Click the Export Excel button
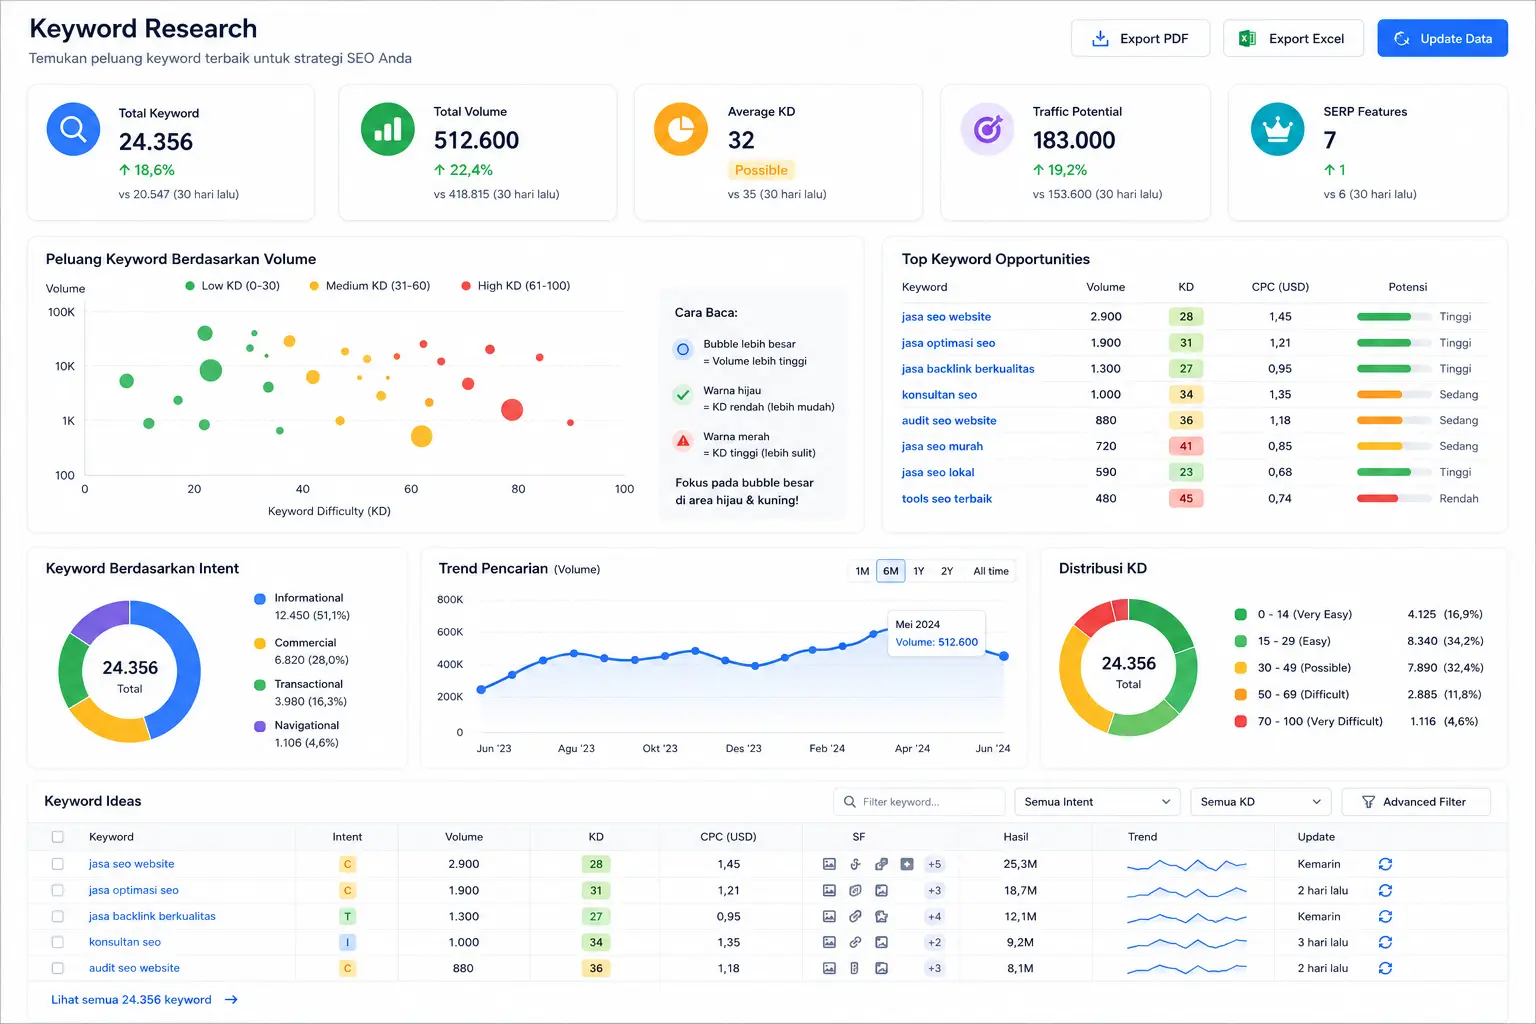 click(x=1293, y=38)
